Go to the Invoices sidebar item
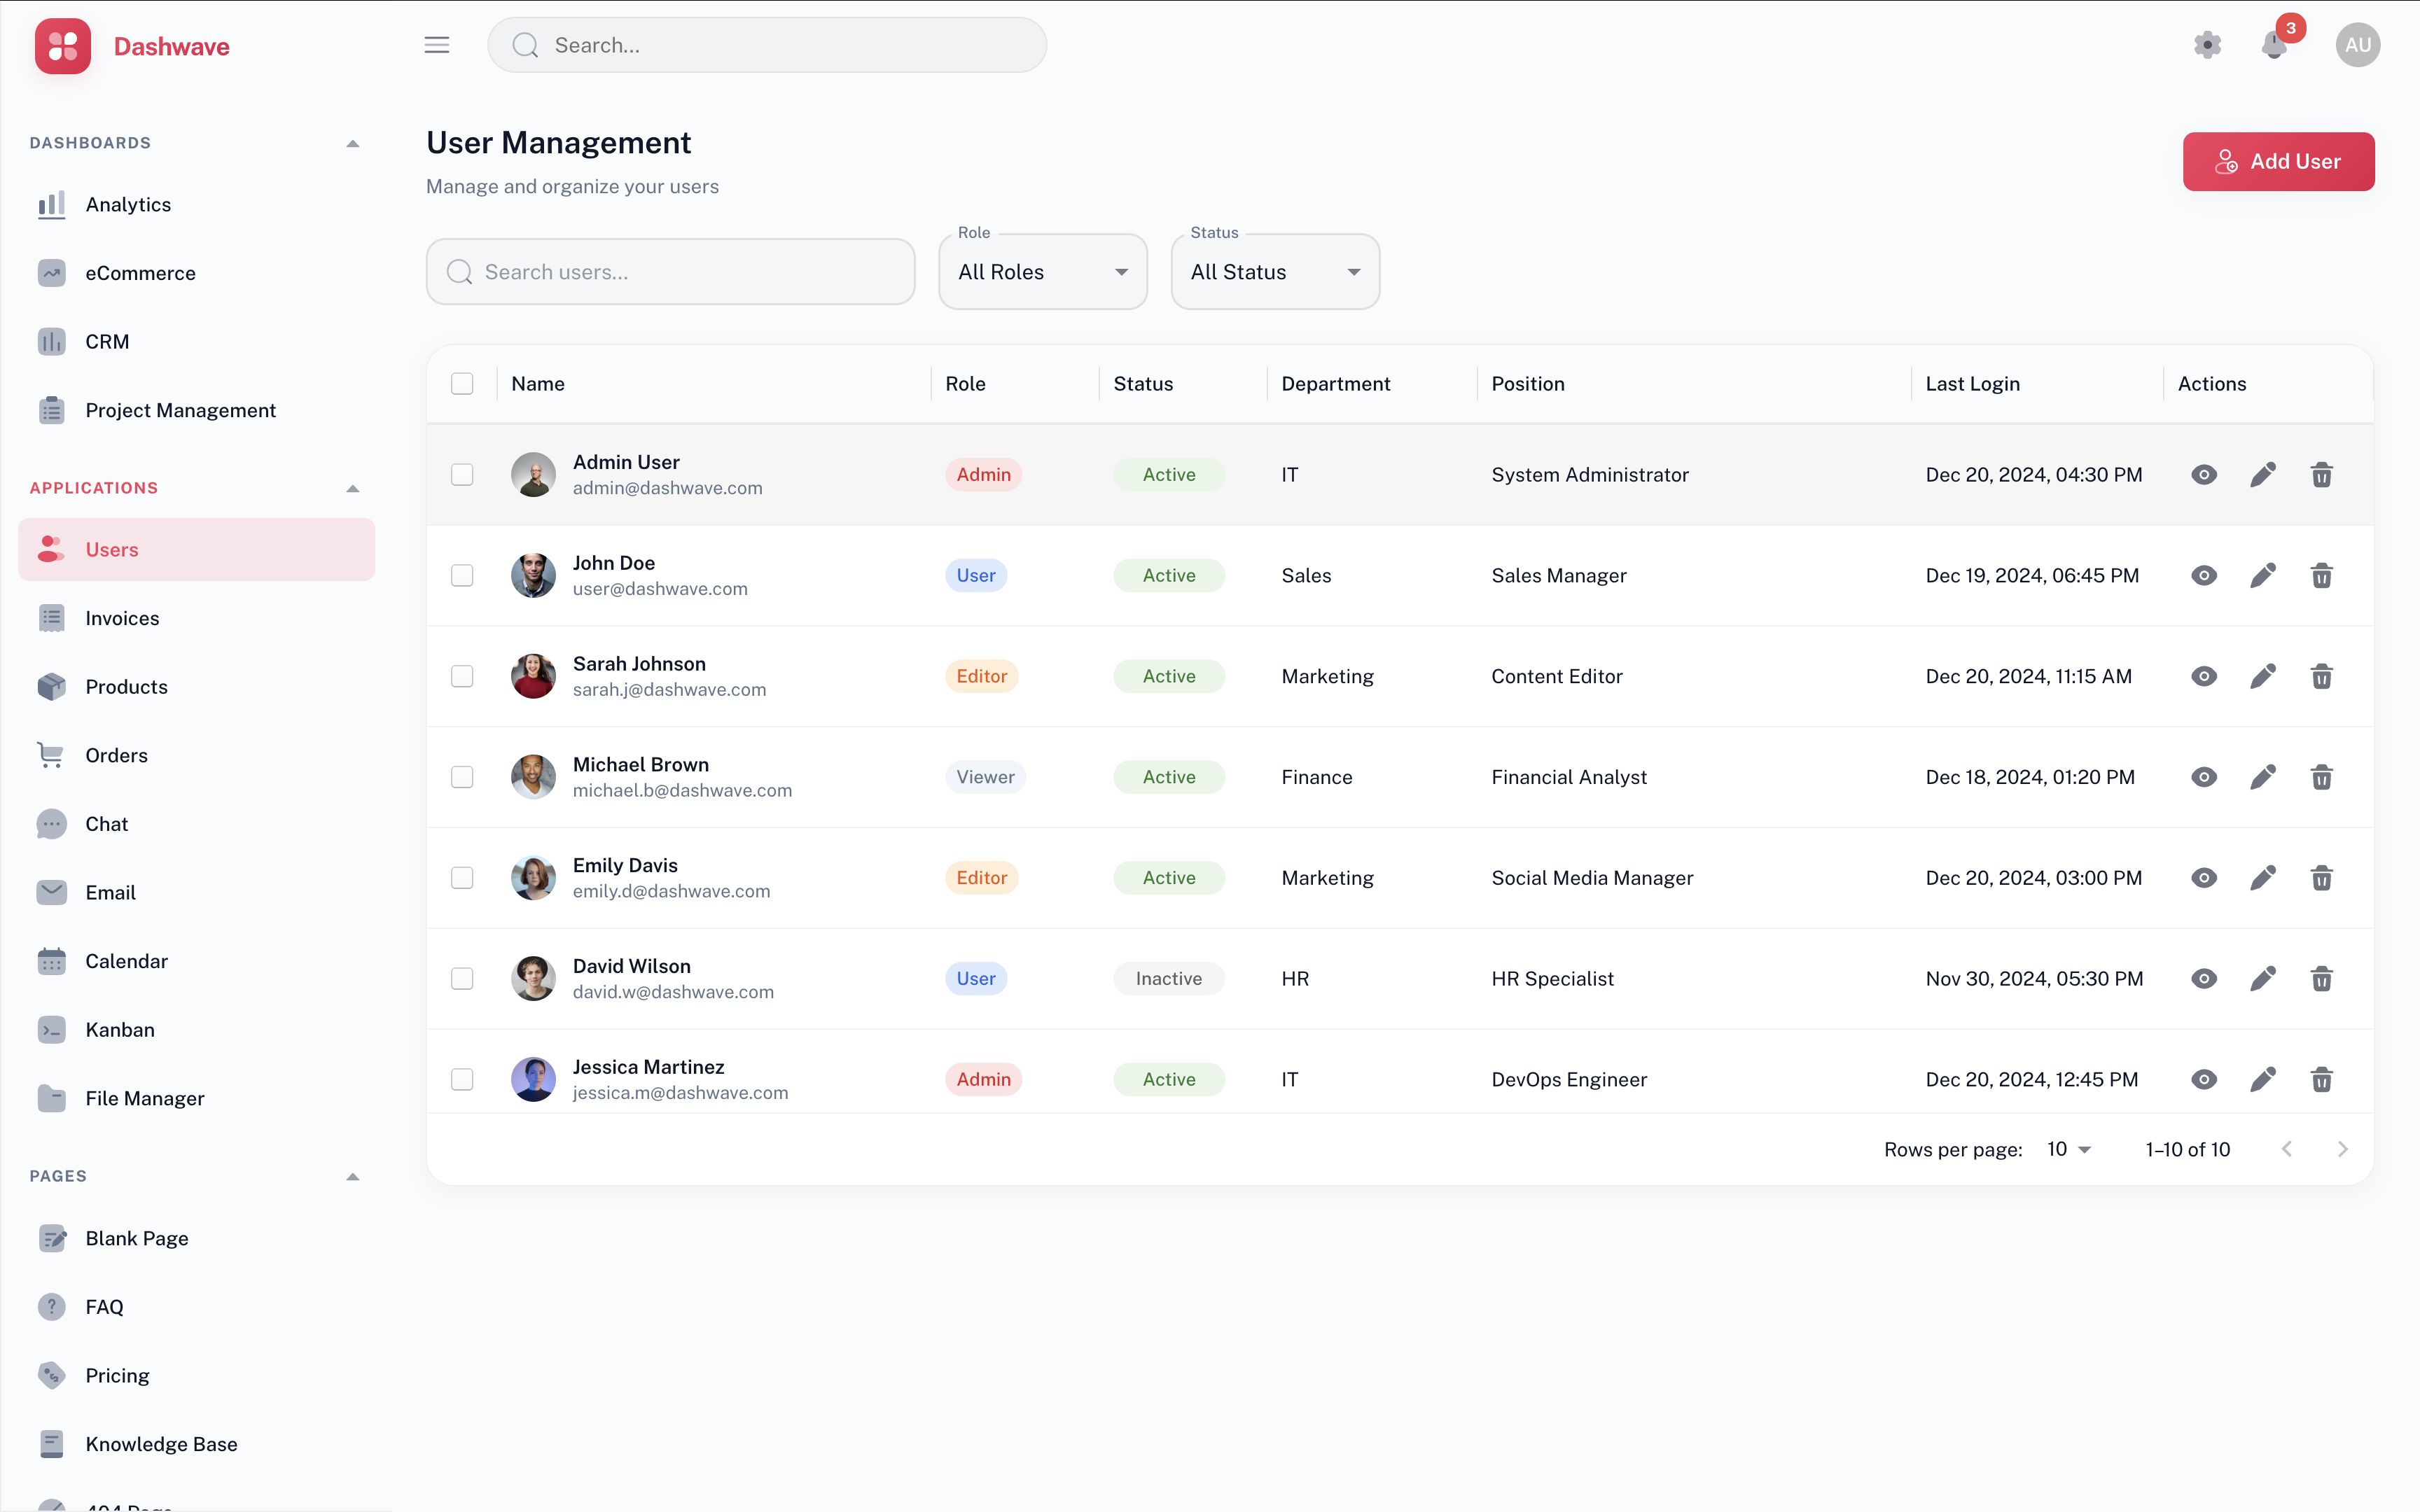The image size is (2420, 1512). pos(122,618)
